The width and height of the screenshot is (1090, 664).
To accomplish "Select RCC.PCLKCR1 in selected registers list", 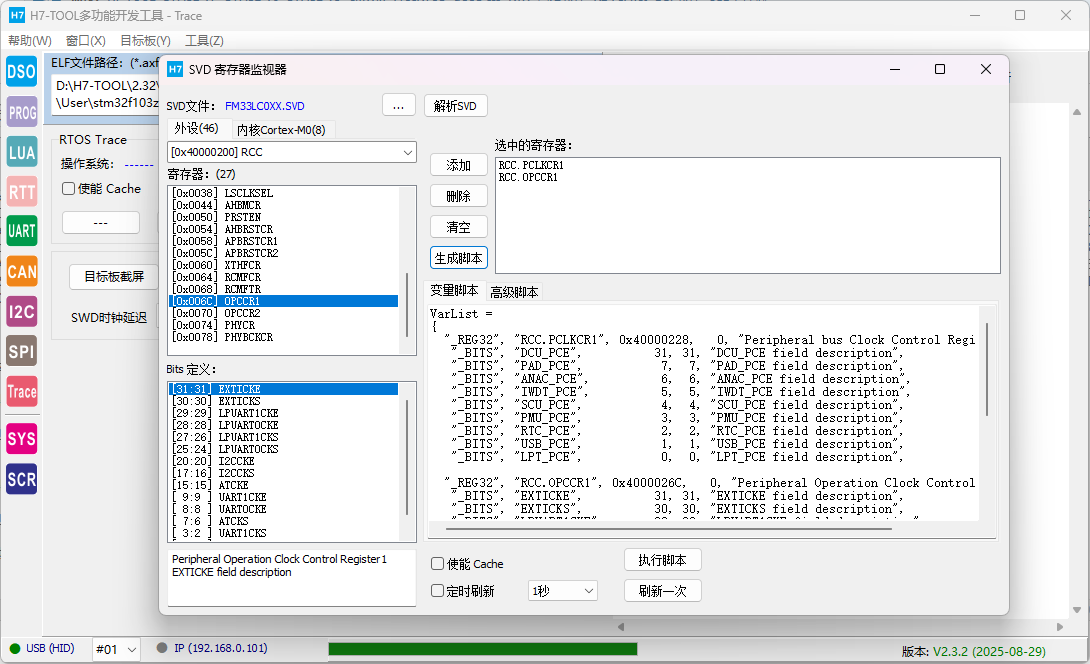I will [531, 165].
